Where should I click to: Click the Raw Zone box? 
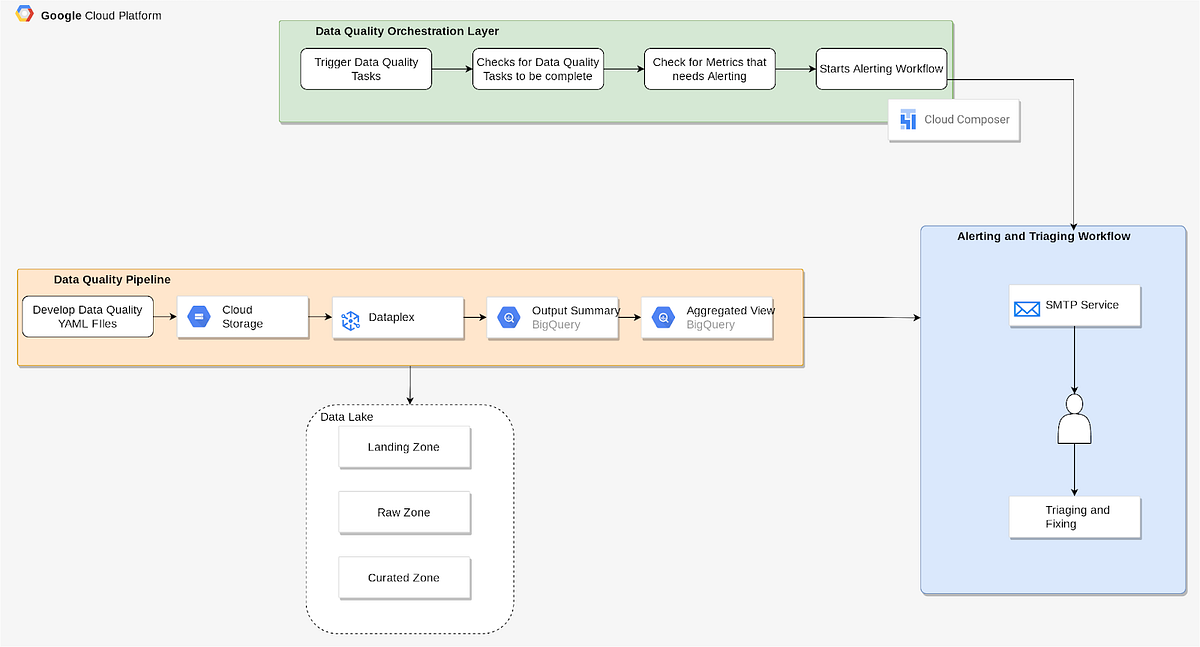point(404,512)
